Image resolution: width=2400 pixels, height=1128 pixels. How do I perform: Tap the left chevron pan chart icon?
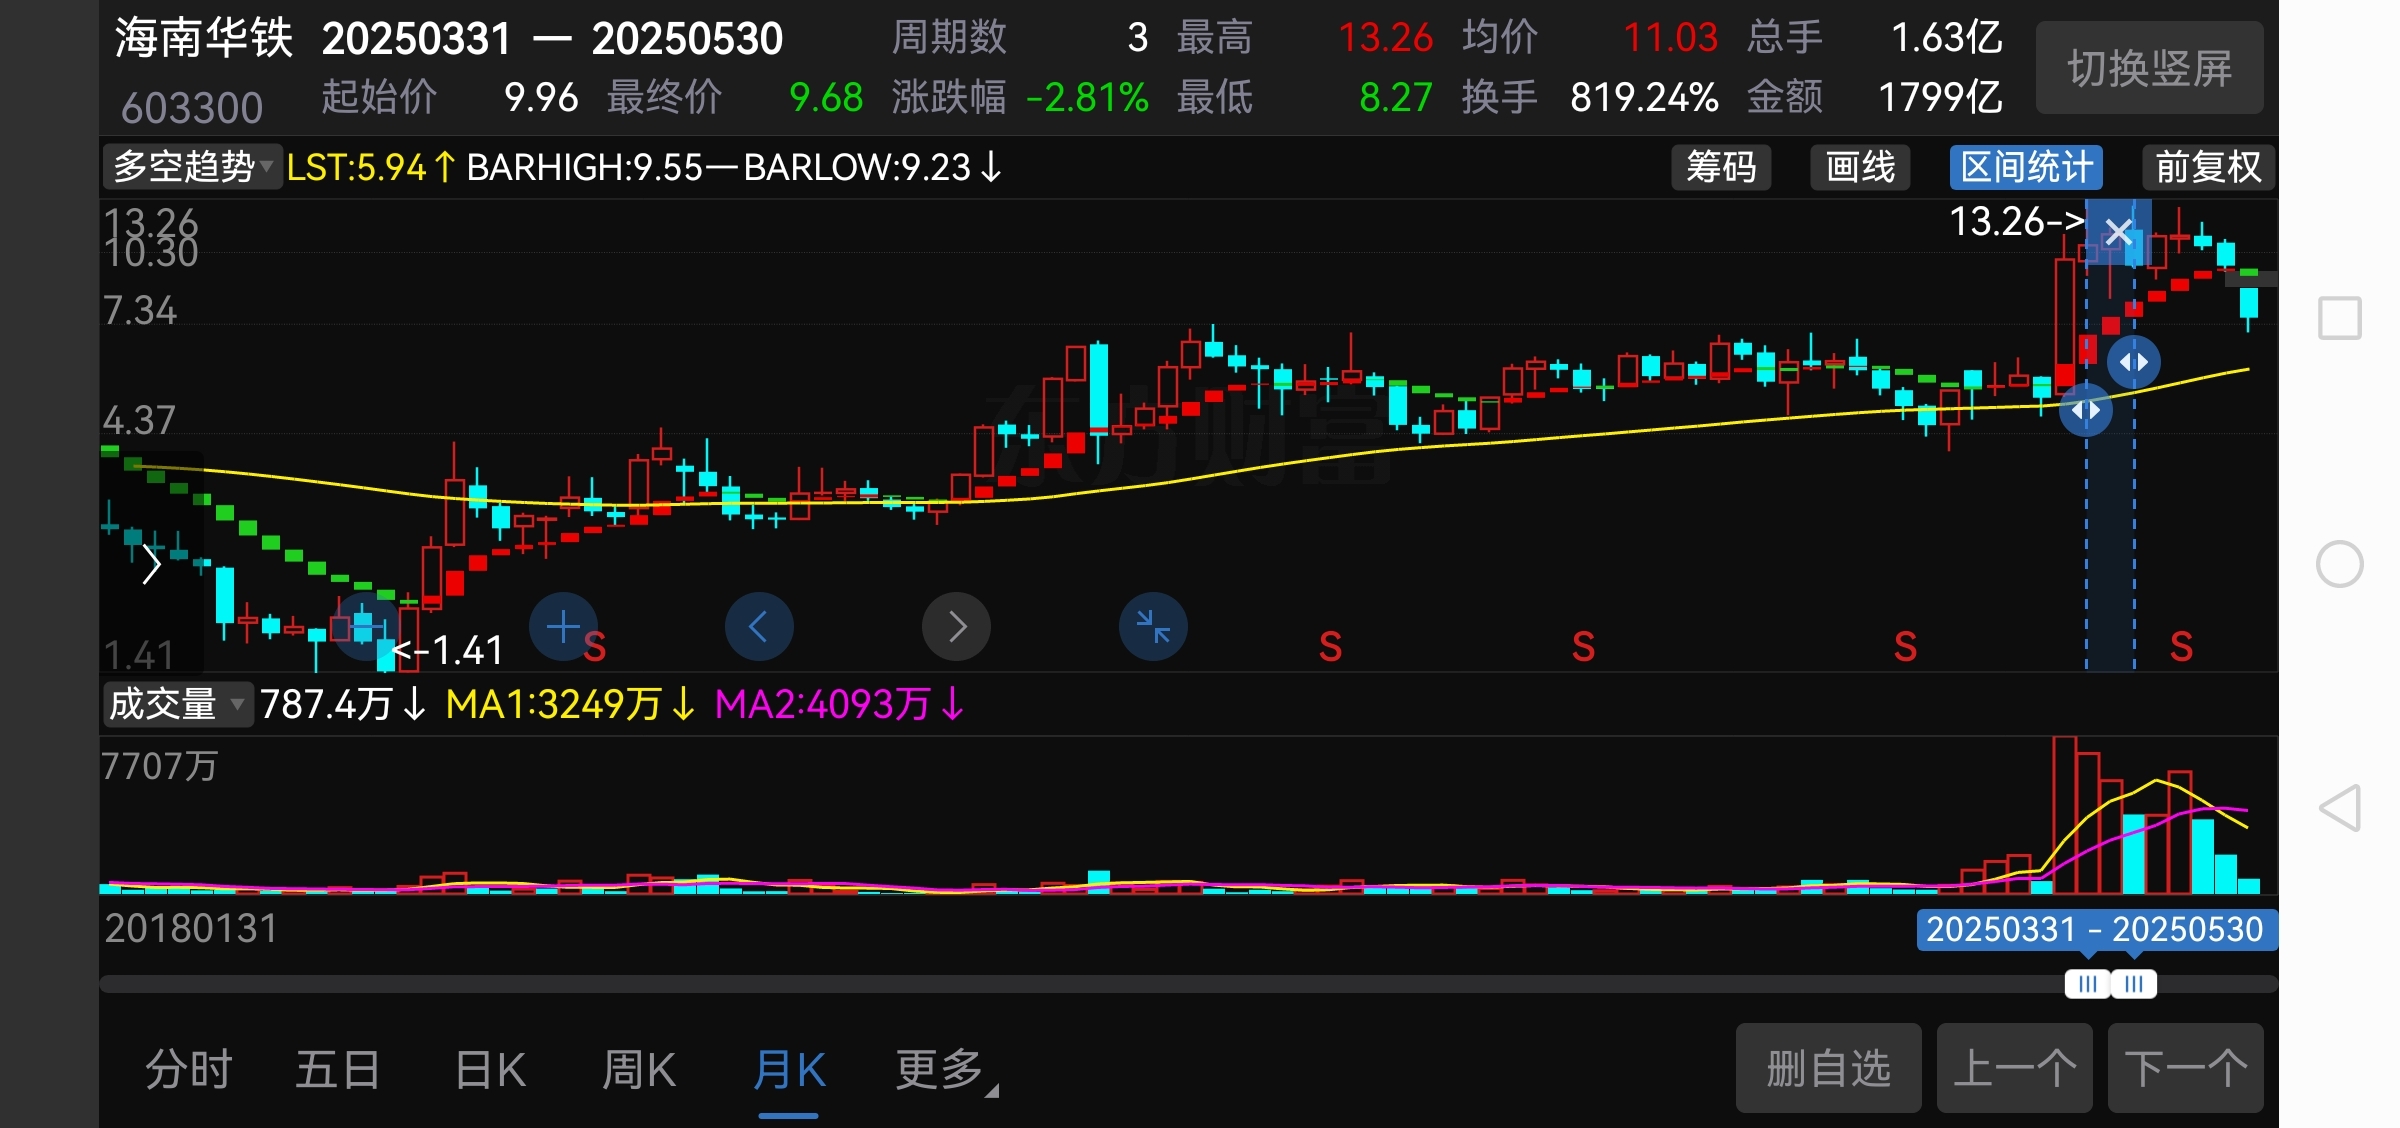tap(759, 627)
